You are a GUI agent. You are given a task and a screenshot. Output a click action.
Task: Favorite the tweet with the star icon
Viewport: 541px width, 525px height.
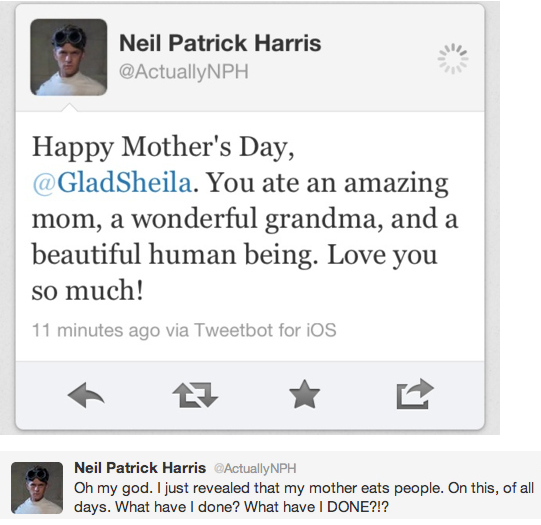305,394
